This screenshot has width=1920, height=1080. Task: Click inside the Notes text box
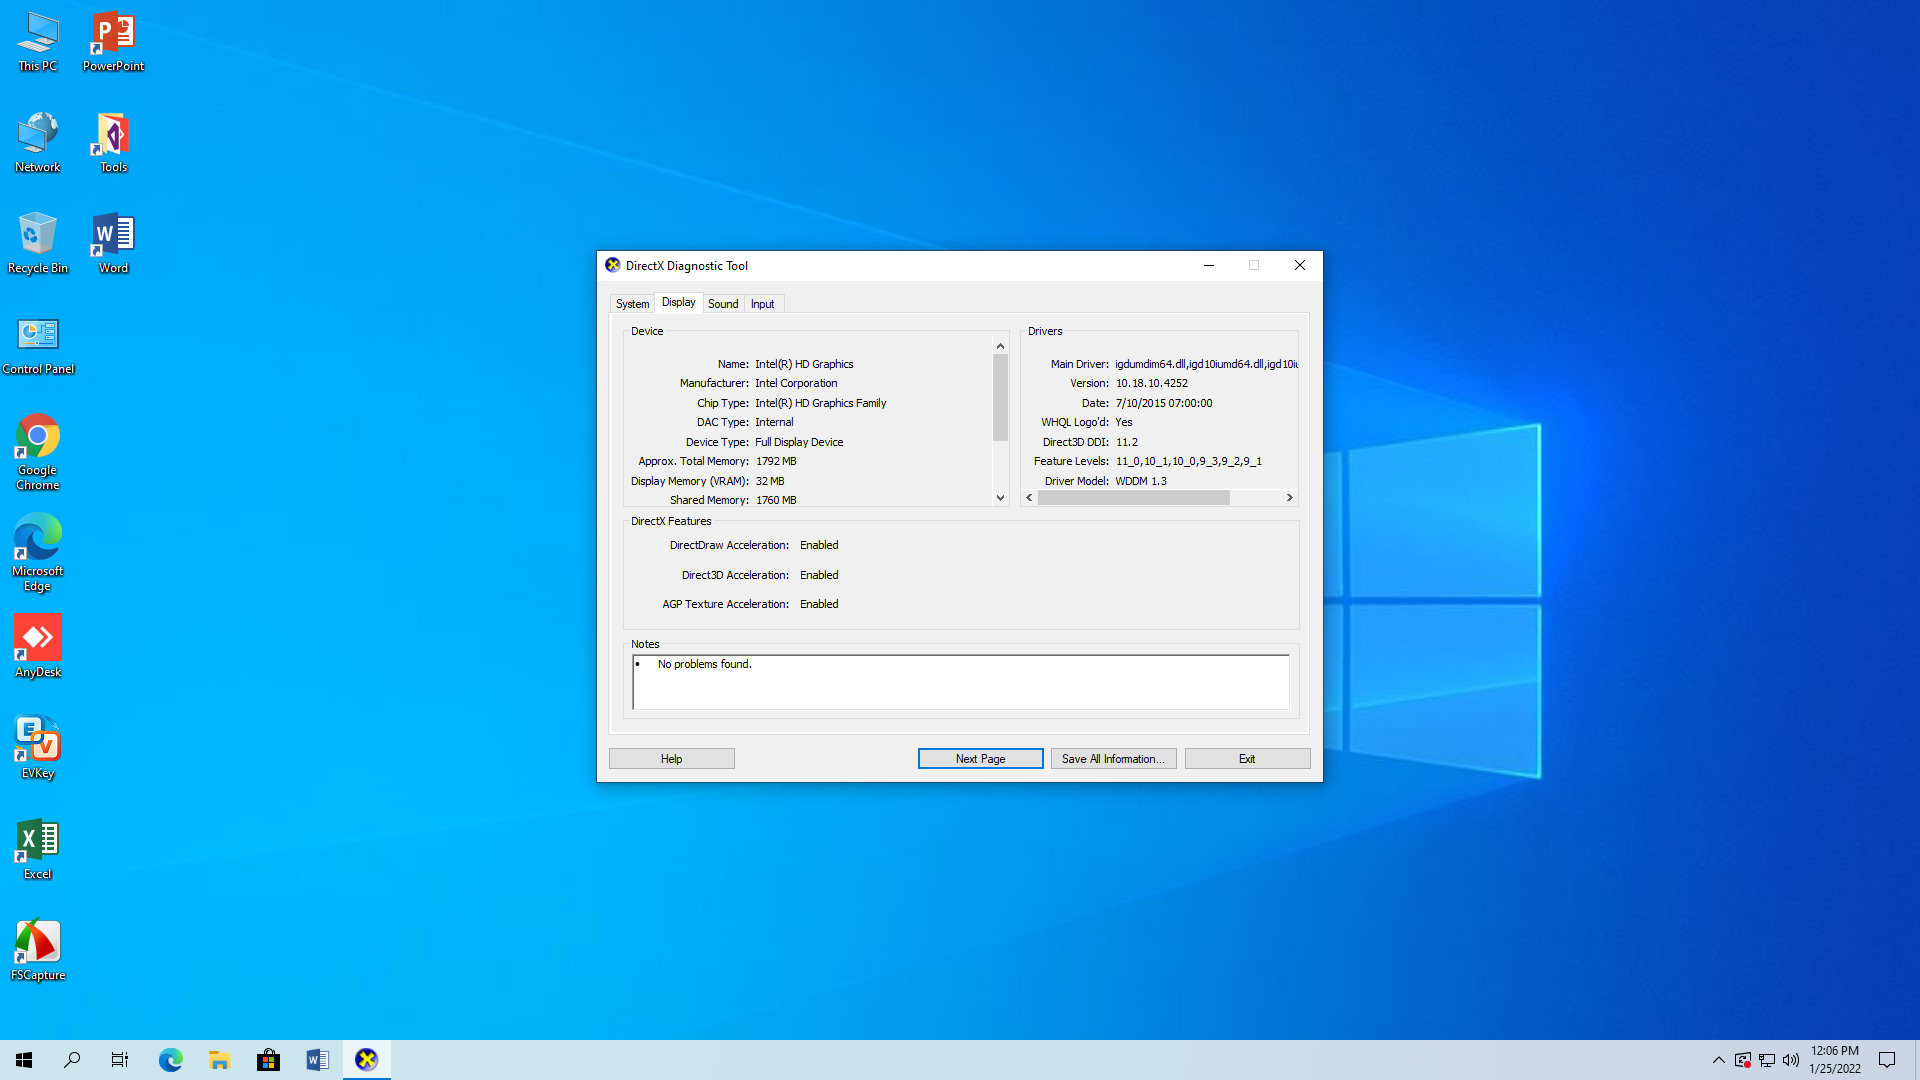[961, 682]
